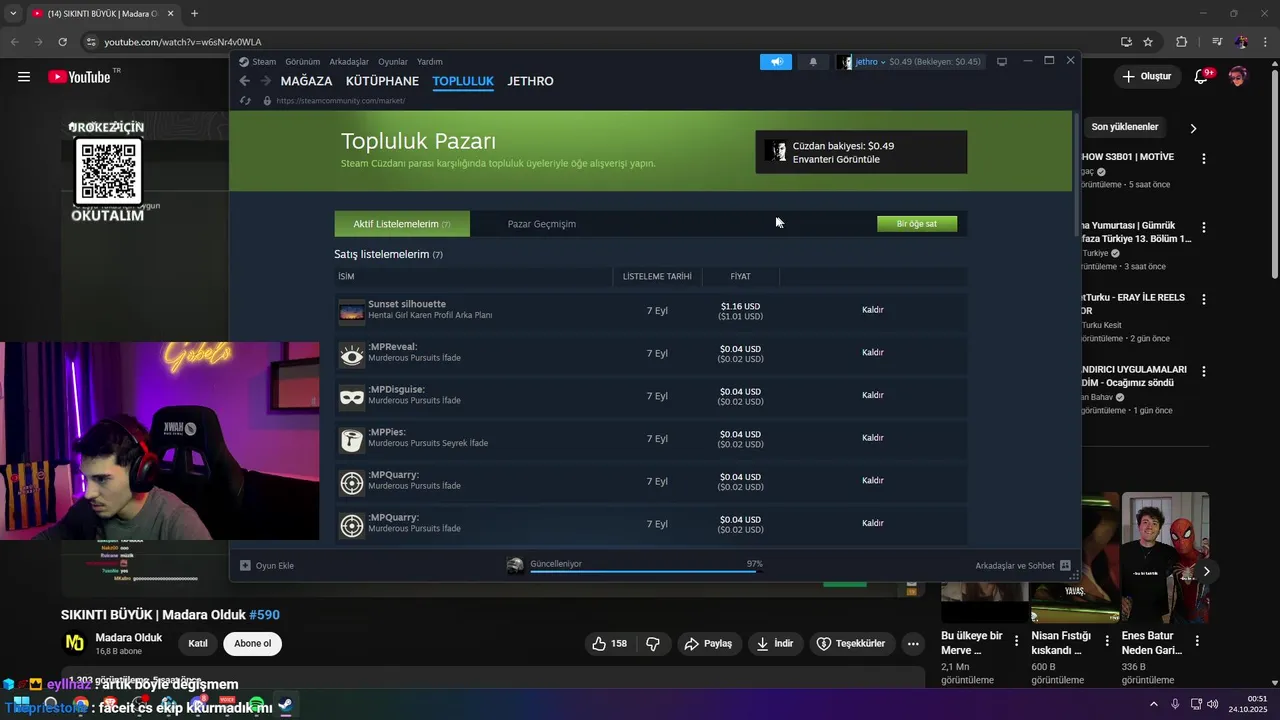
Task: Click Bir öğe sat button
Action: [917, 224]
